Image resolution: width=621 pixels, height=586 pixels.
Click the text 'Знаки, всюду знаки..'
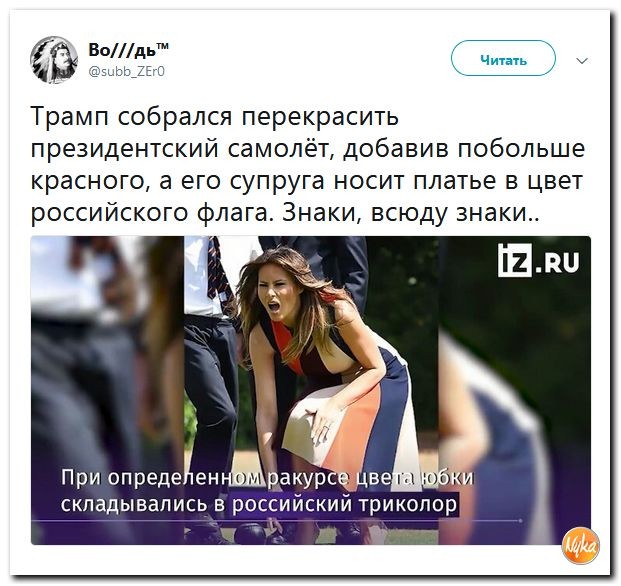(x=410, y=213)
